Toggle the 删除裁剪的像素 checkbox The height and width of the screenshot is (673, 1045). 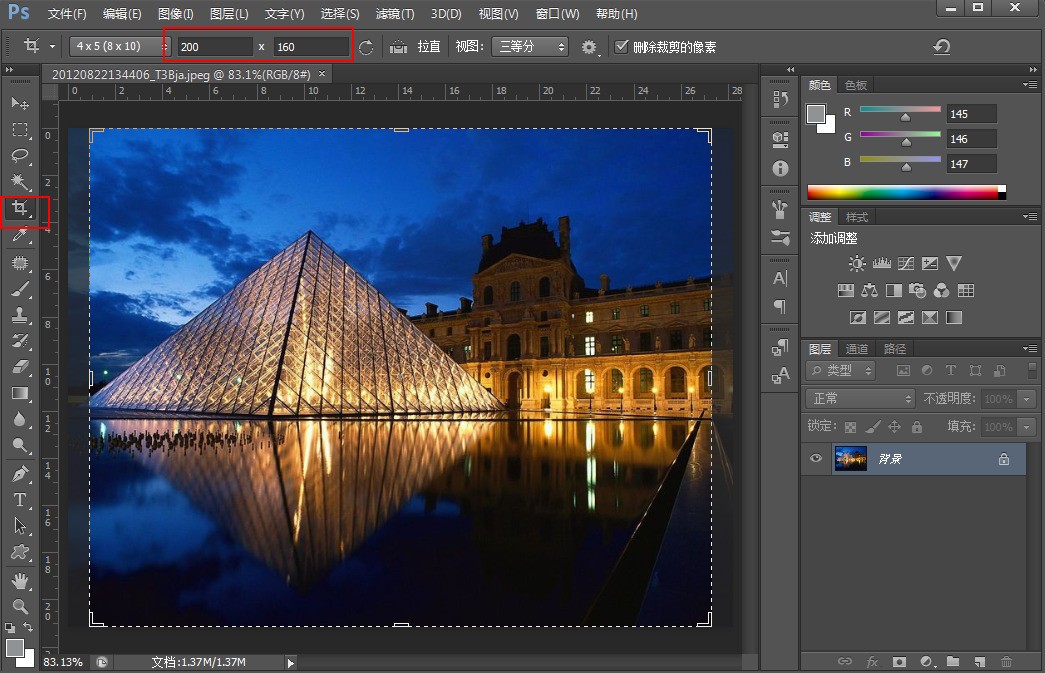tap(621, 47)
